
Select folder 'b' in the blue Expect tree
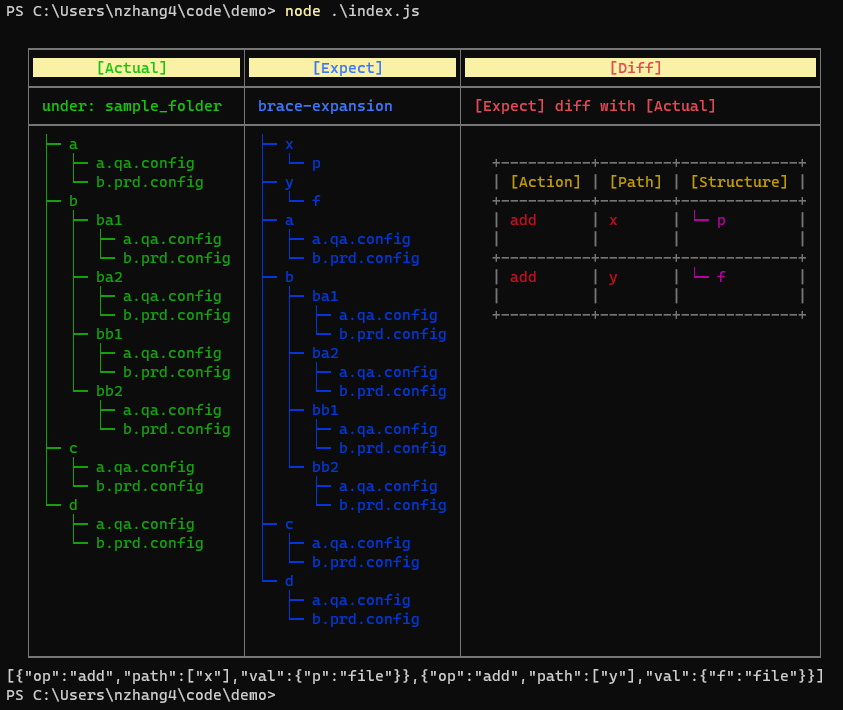pyautogui.click(x=289, y=277)
